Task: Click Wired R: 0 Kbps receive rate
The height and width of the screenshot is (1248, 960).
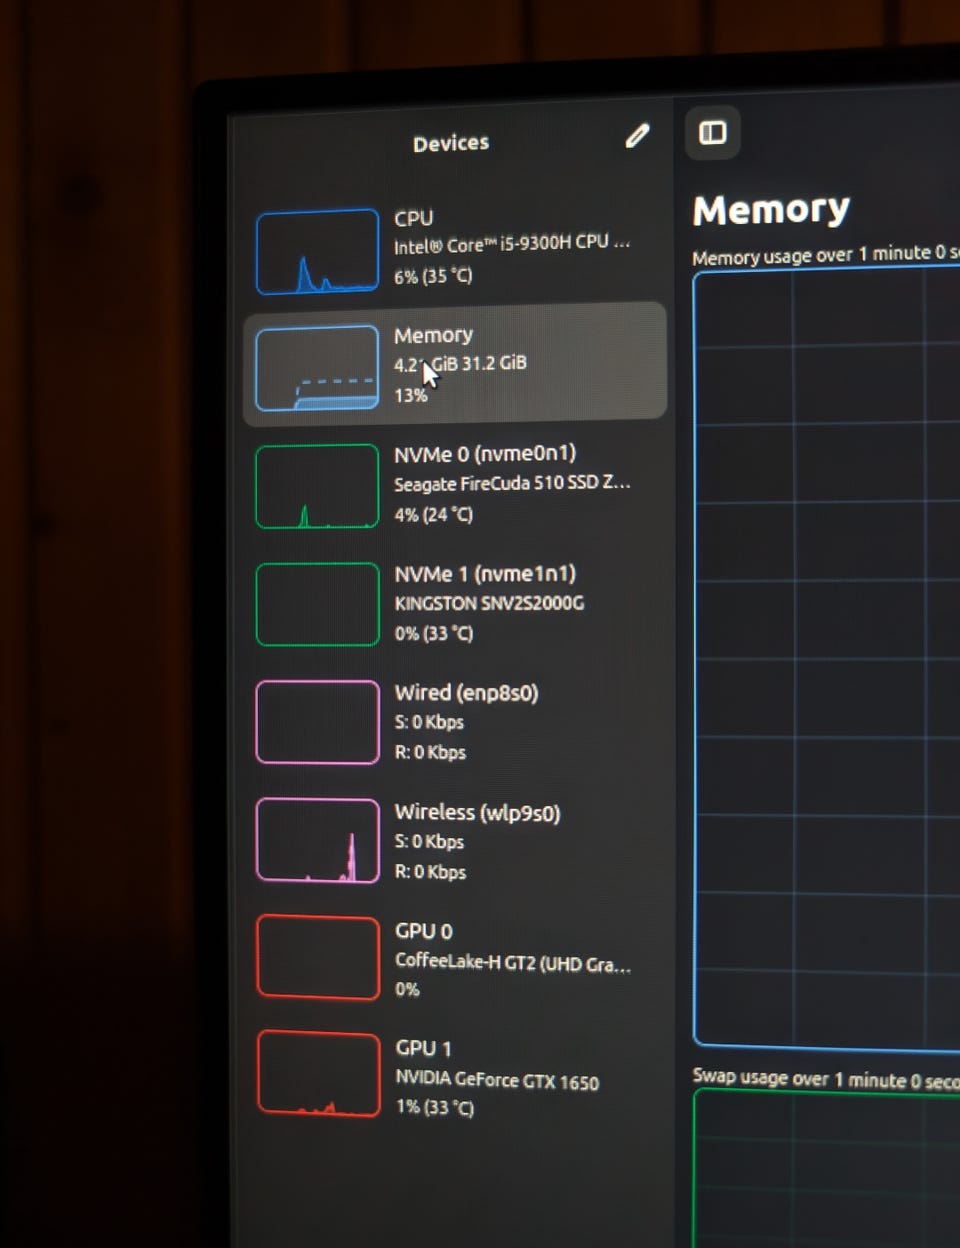Action: click(x=430, y=752)
